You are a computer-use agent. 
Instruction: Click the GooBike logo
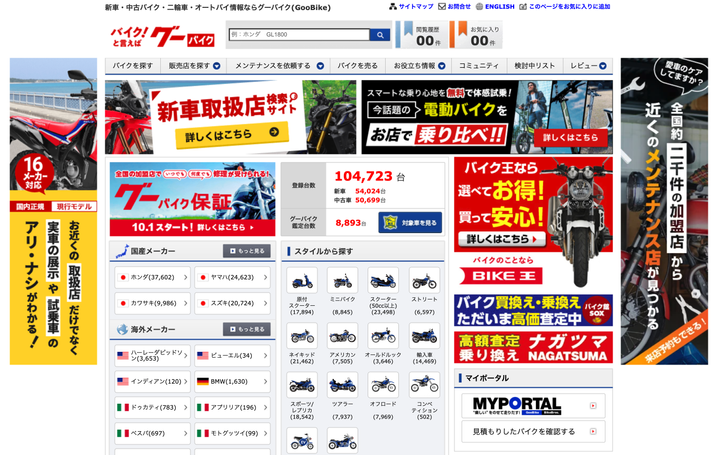pyautogui.click(x=163, y=36)
